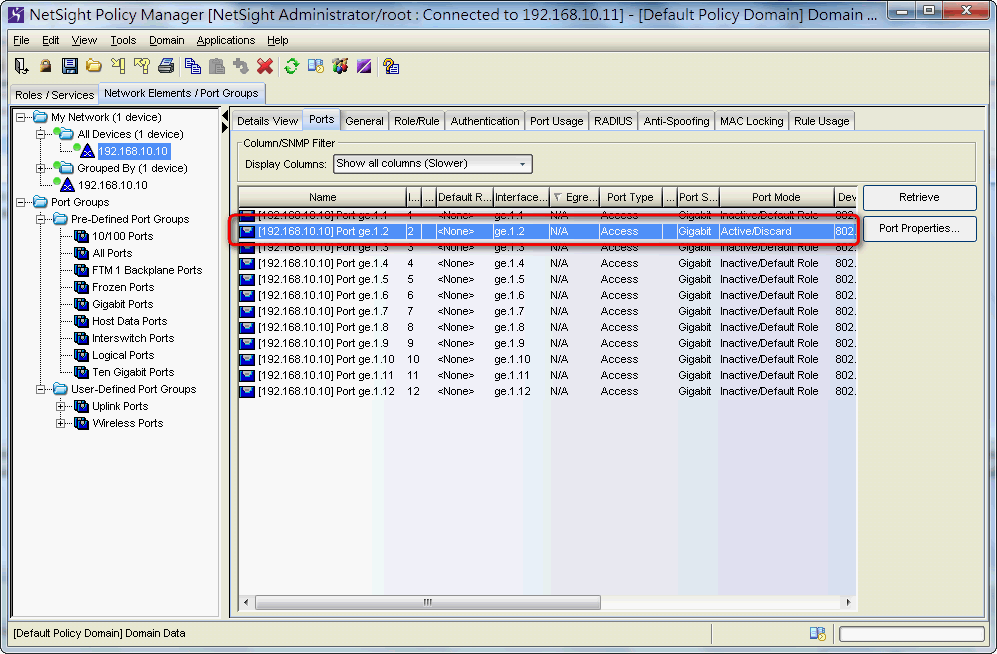
Task: Click the open folder toolbar icon
Action: pos(93,65)
